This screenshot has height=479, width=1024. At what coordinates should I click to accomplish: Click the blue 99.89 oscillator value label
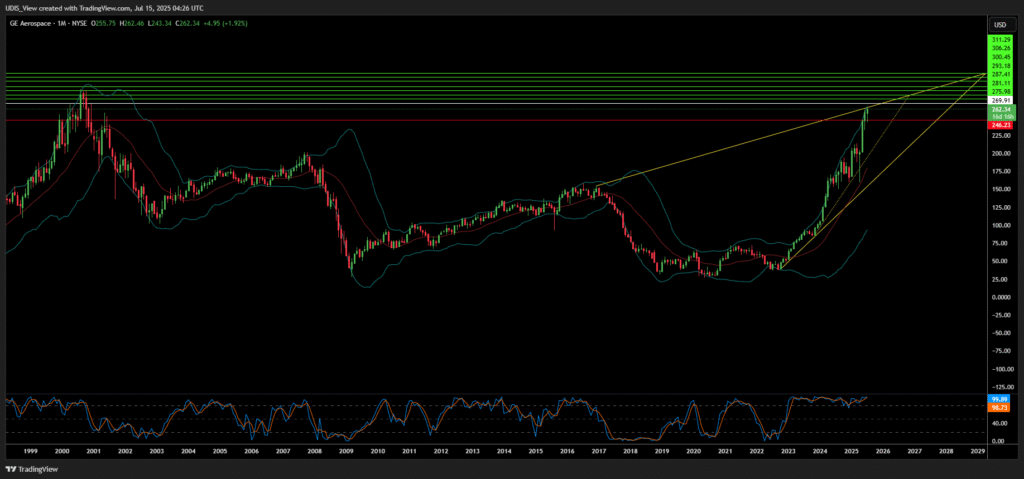click(998, 399)
